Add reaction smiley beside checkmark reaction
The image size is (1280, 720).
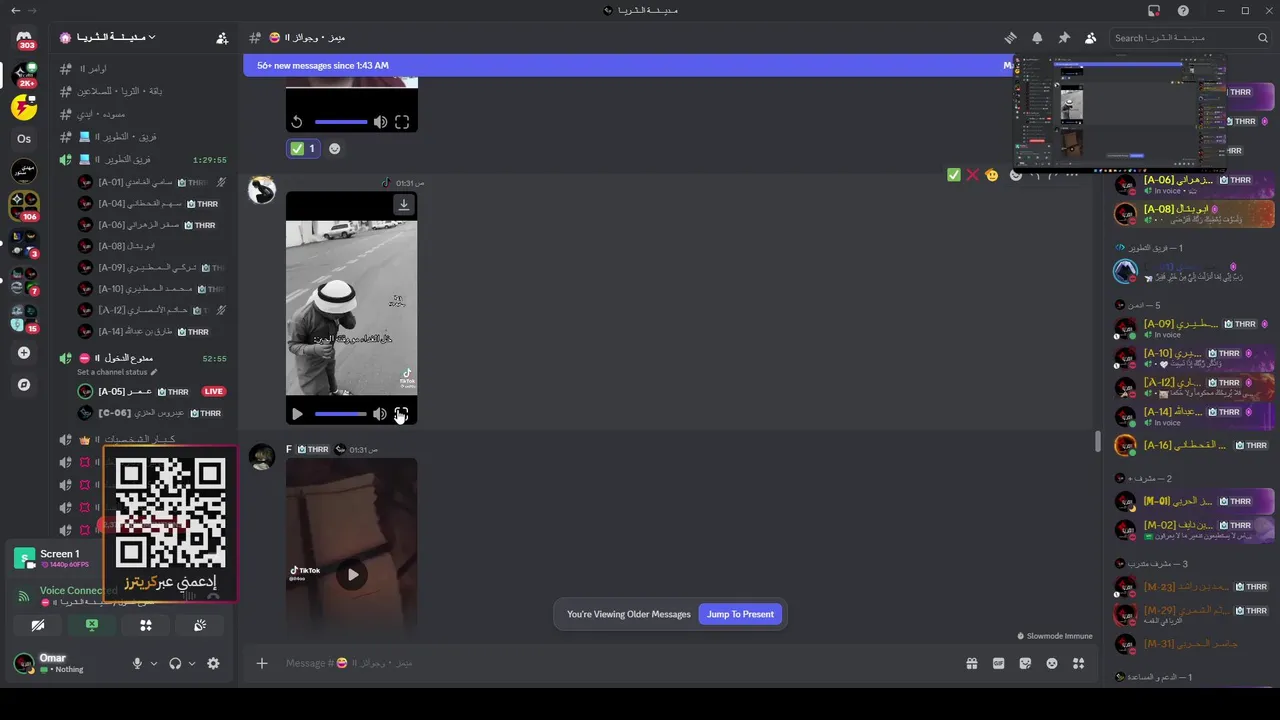point(334,149)
